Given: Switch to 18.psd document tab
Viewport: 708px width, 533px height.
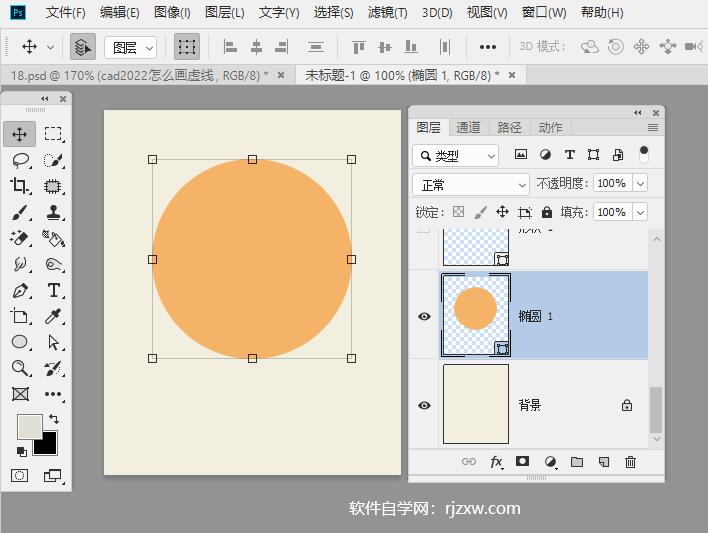Looking at the screenshot, I should pos(139,76).
